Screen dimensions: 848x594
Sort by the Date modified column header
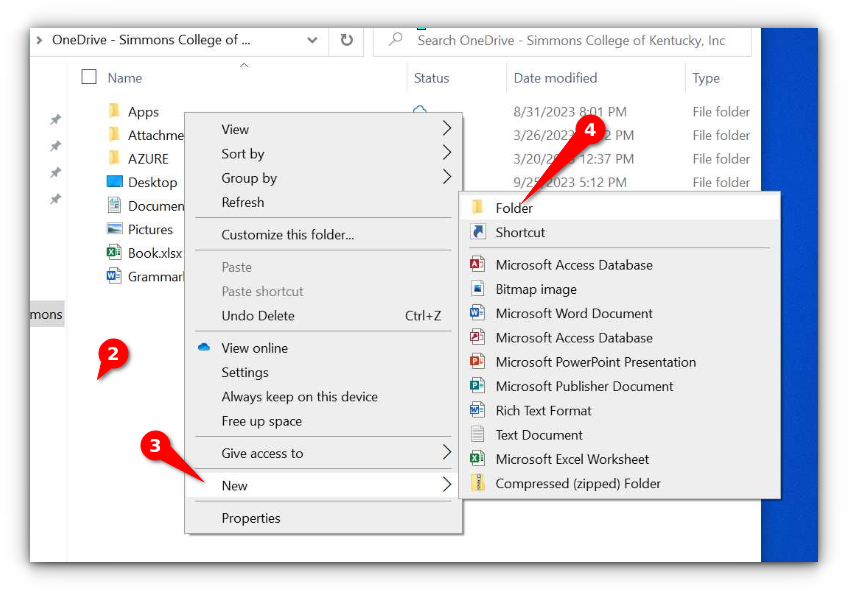555,78
